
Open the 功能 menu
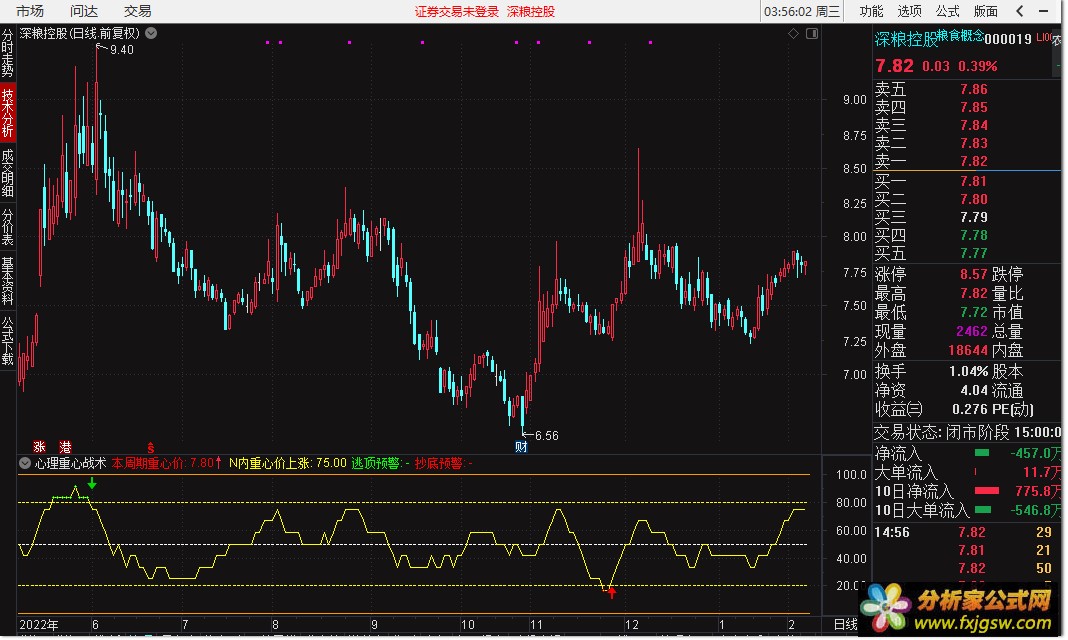(x=871, y=12)
